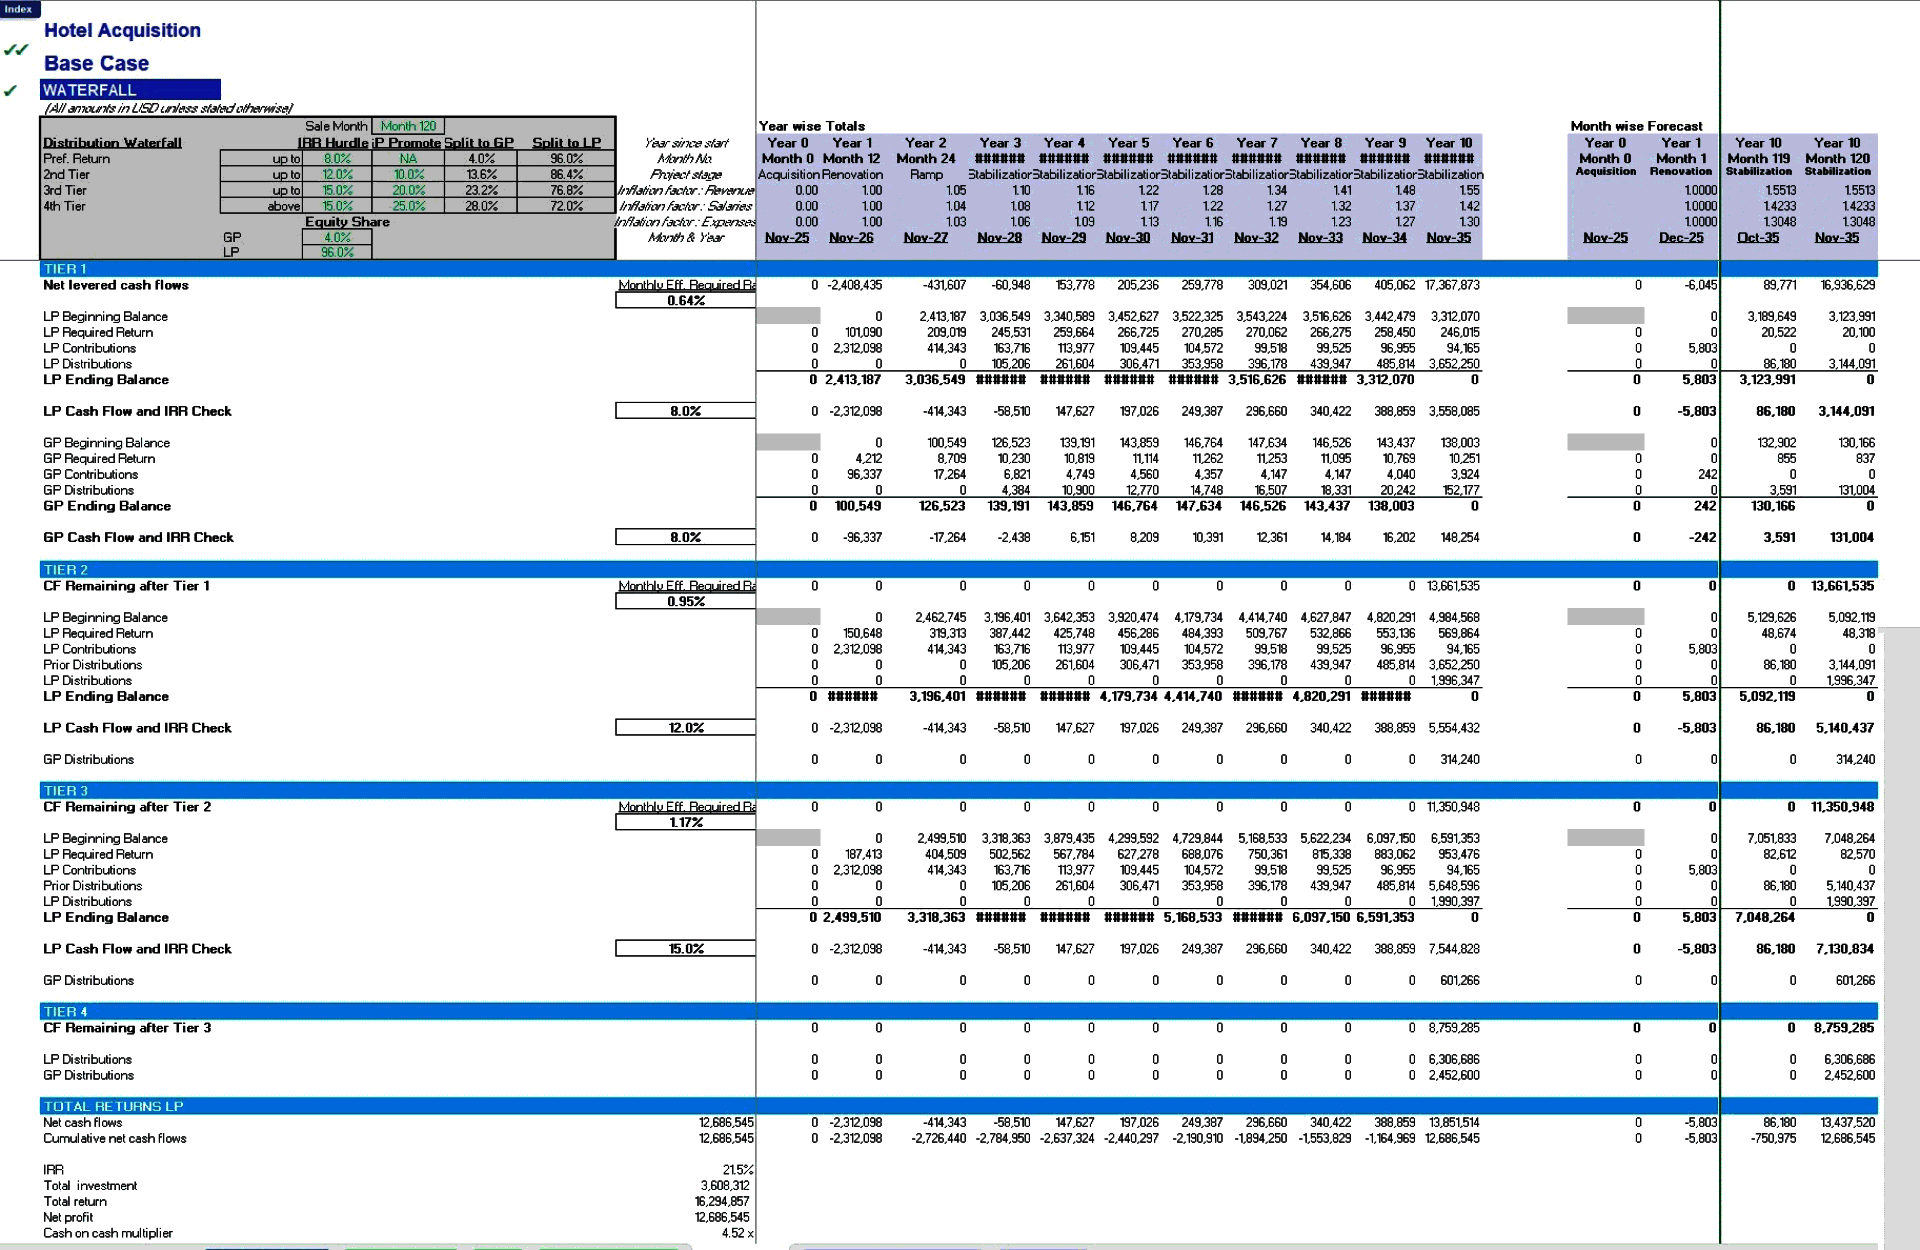Click the Dec-25 monthly date header
Viewport: 1920px width, 1250px height.
(x=1681, y=237)
